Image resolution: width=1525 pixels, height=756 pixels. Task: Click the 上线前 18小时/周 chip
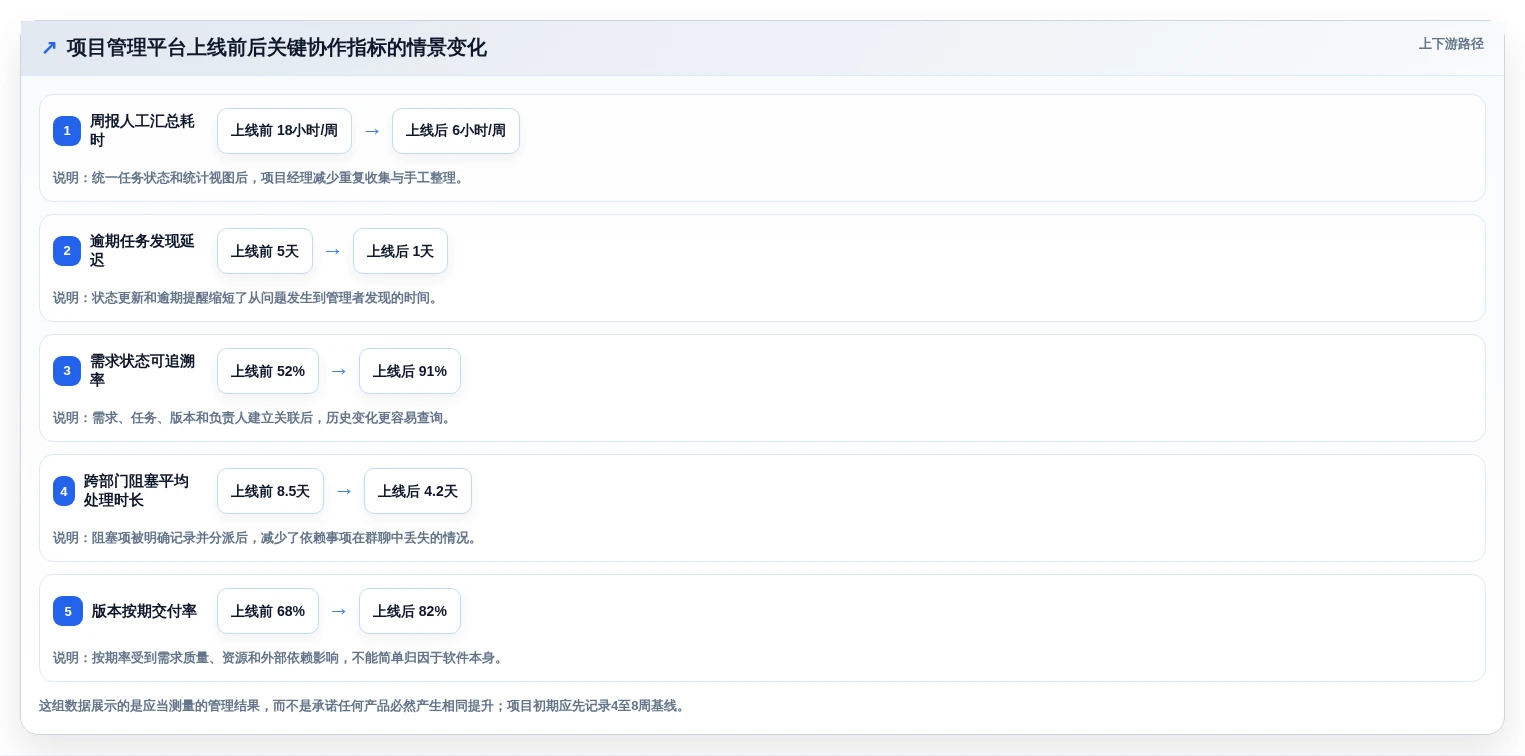pyautogui.click(x=284, y=131)
